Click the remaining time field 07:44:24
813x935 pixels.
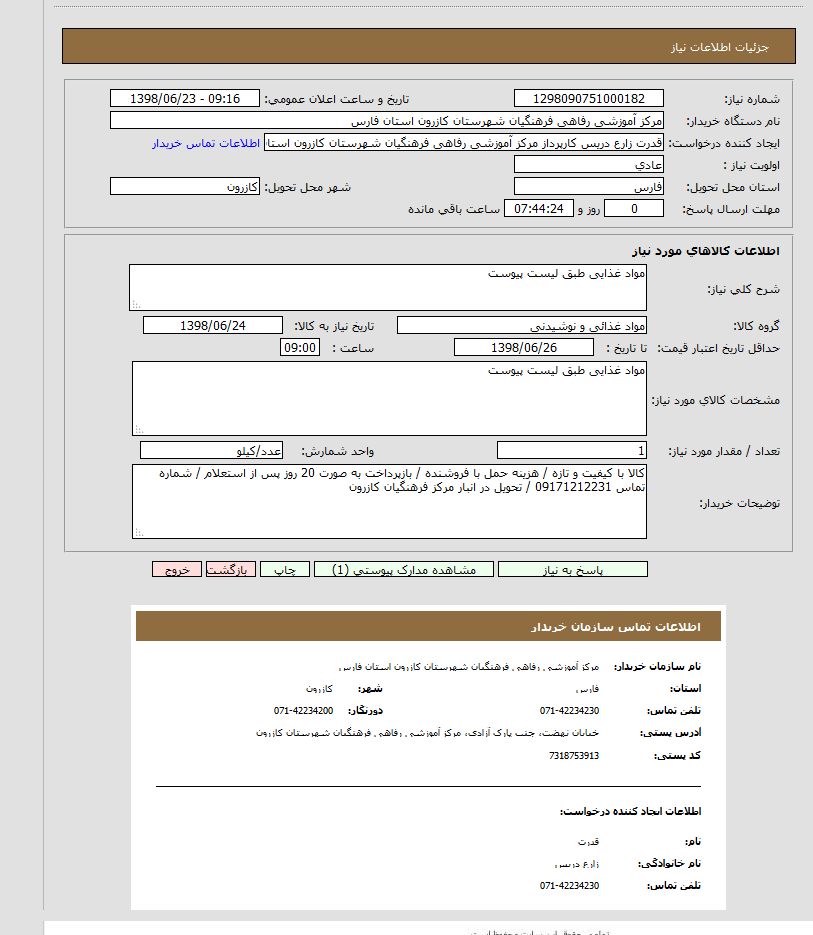pyautogui.click(x=543, y=209)
